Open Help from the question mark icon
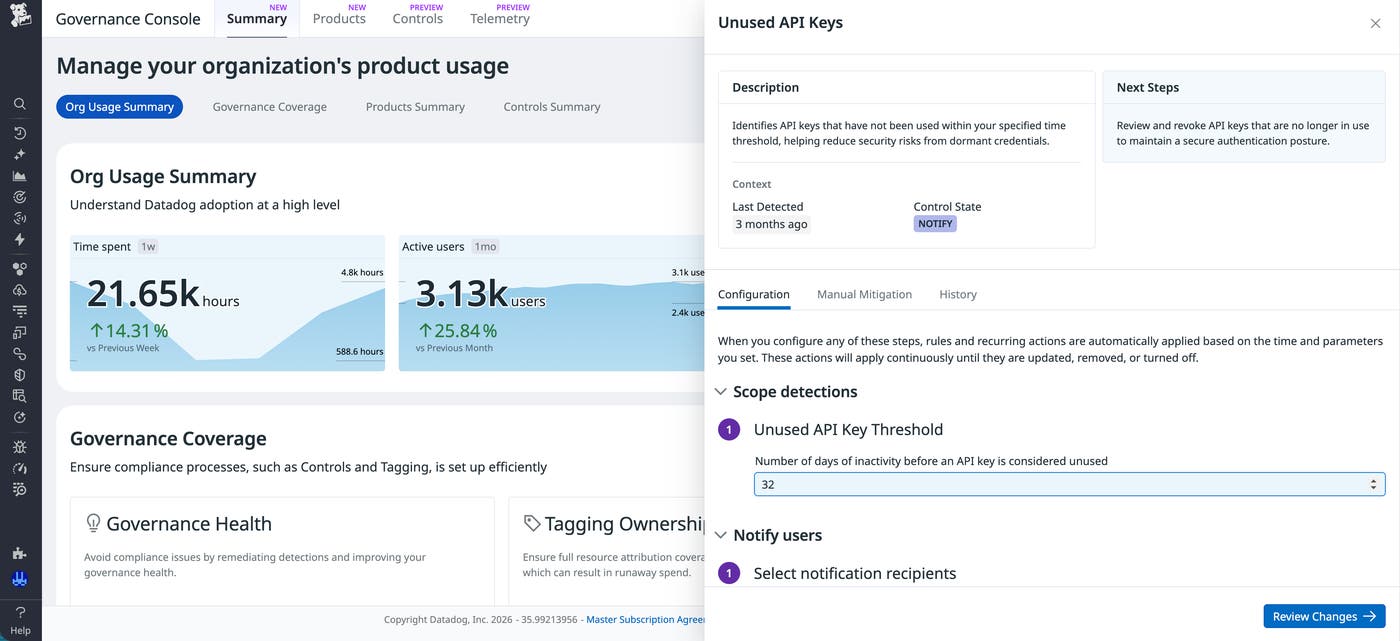 click(x=20, y=612)
